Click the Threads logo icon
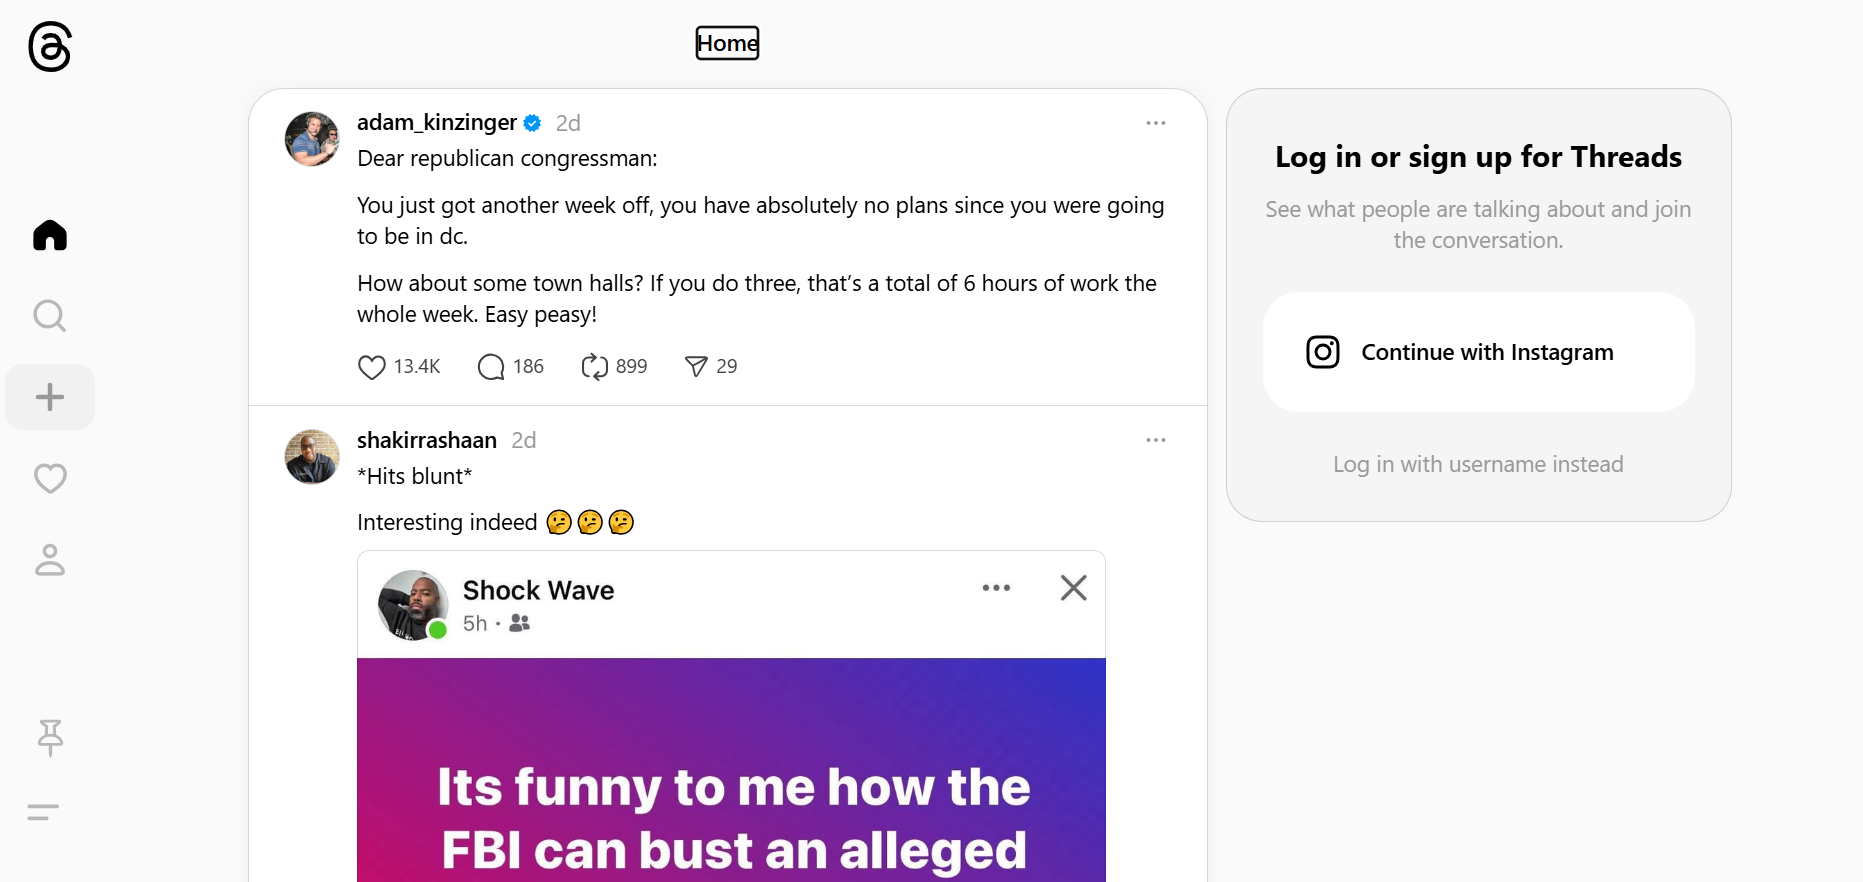The width and height of the screenshot is (1863, 882). (50, 47)
